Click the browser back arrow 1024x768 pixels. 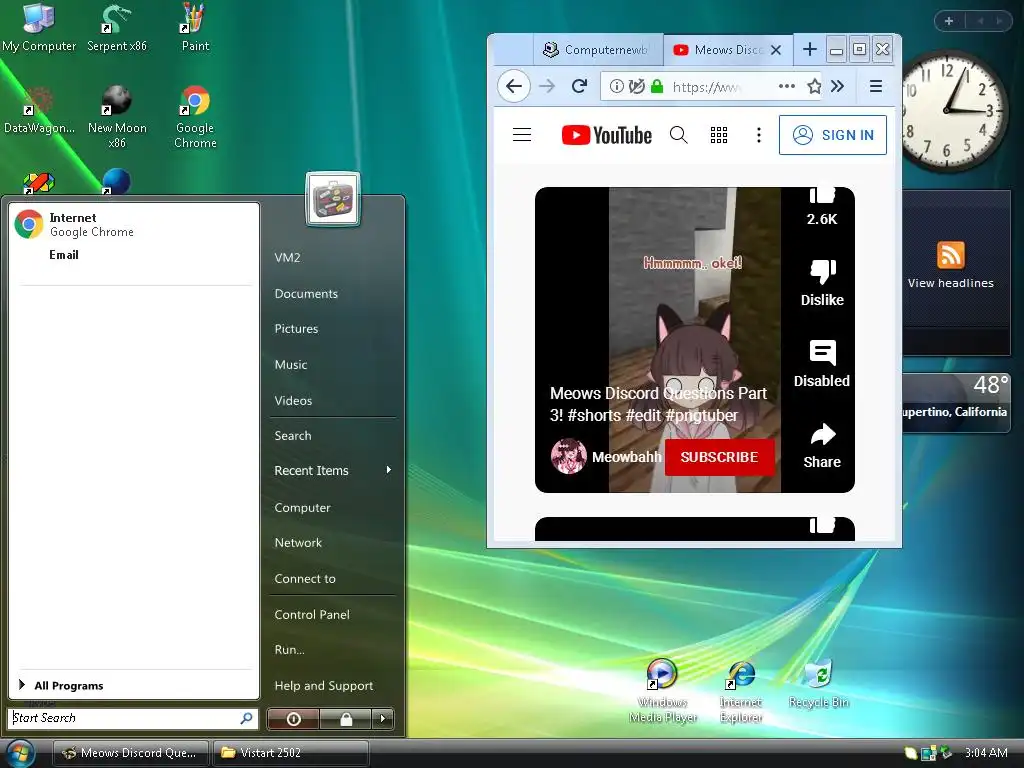pos(514,86)
